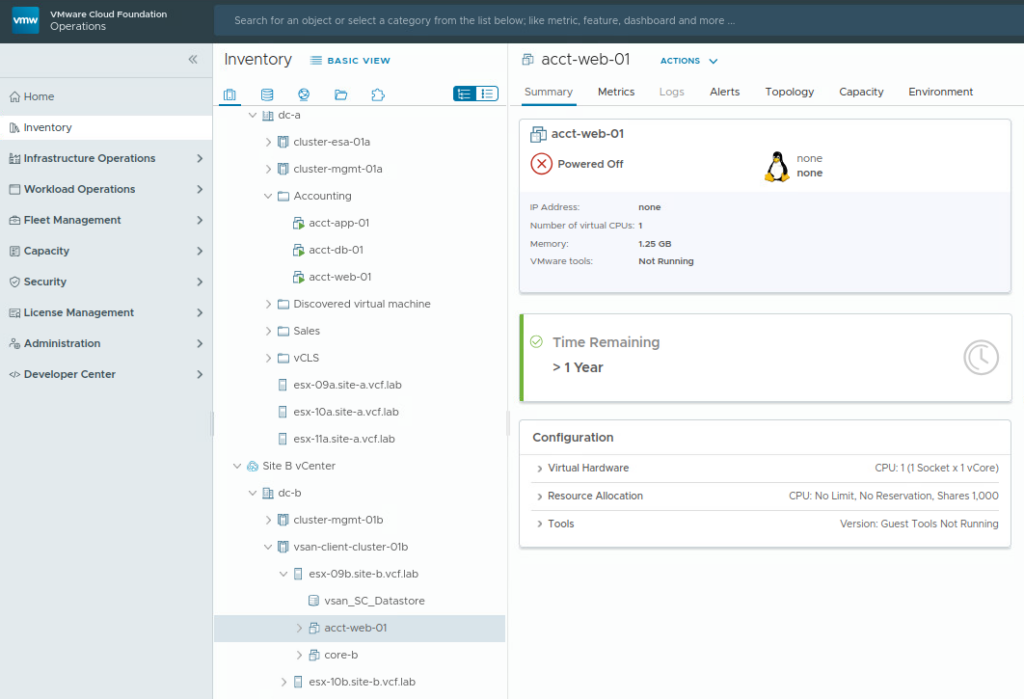
Task: Select the storage datastore inventory icon
Action: tap(266, 95)
